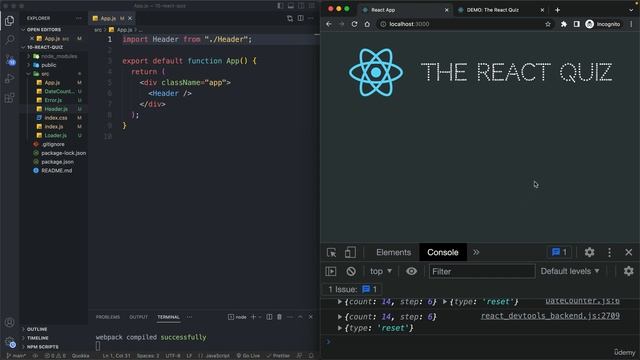Viewport: 640px width, 360px height.
Task: Open console settings gear
Action: click(x=629, y=271)
